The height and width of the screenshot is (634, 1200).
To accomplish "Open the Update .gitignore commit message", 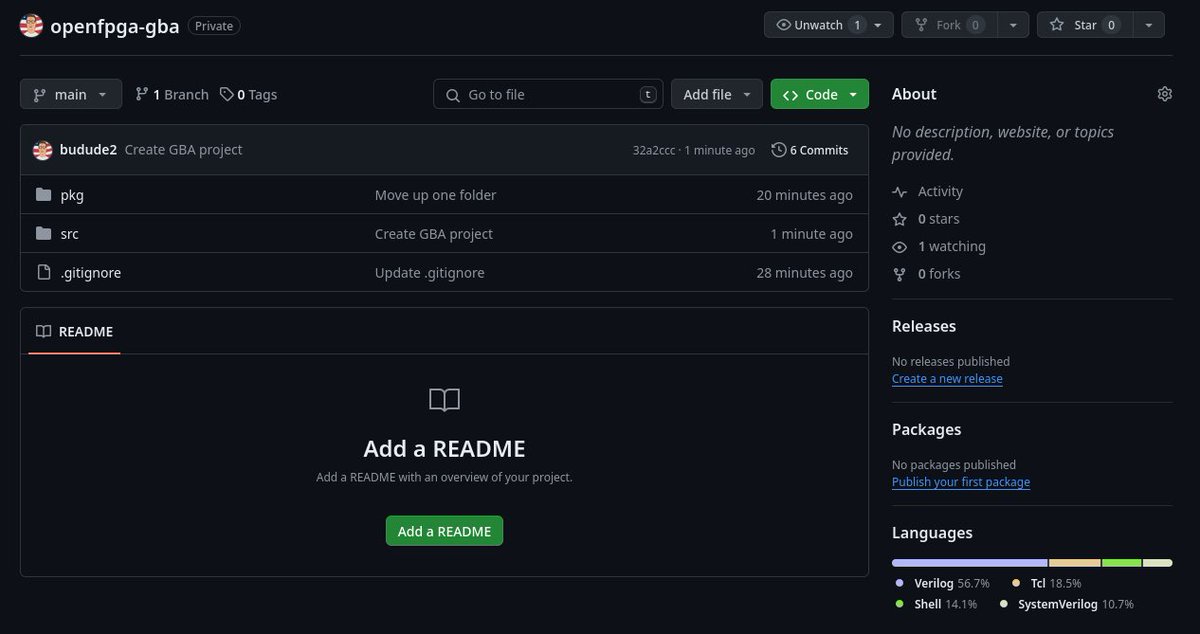I will click(x=430, y=272).
